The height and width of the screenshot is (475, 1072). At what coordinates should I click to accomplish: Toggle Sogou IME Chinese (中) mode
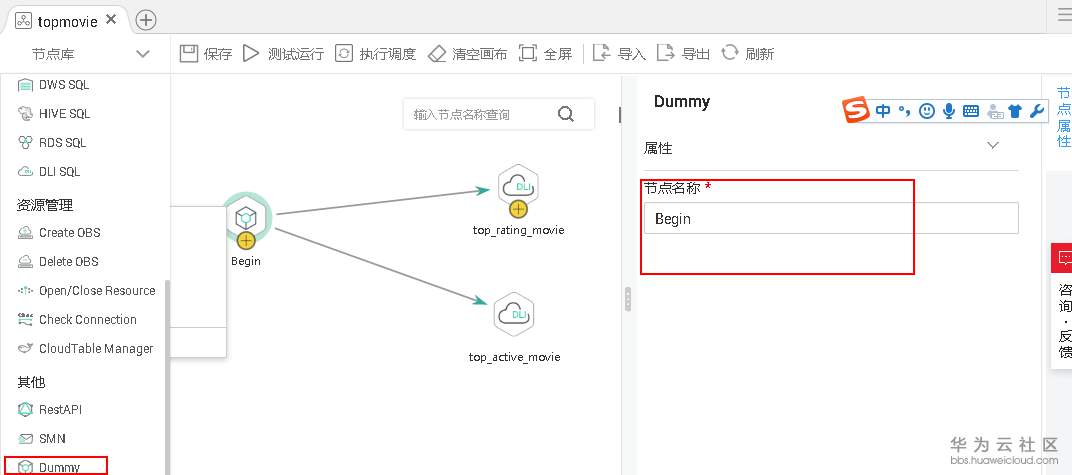click(x=883, y=111)
